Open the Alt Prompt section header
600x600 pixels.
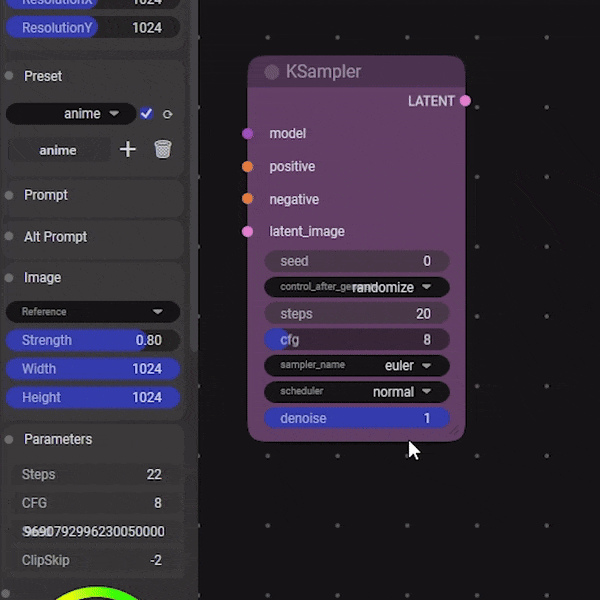[55, 237]
